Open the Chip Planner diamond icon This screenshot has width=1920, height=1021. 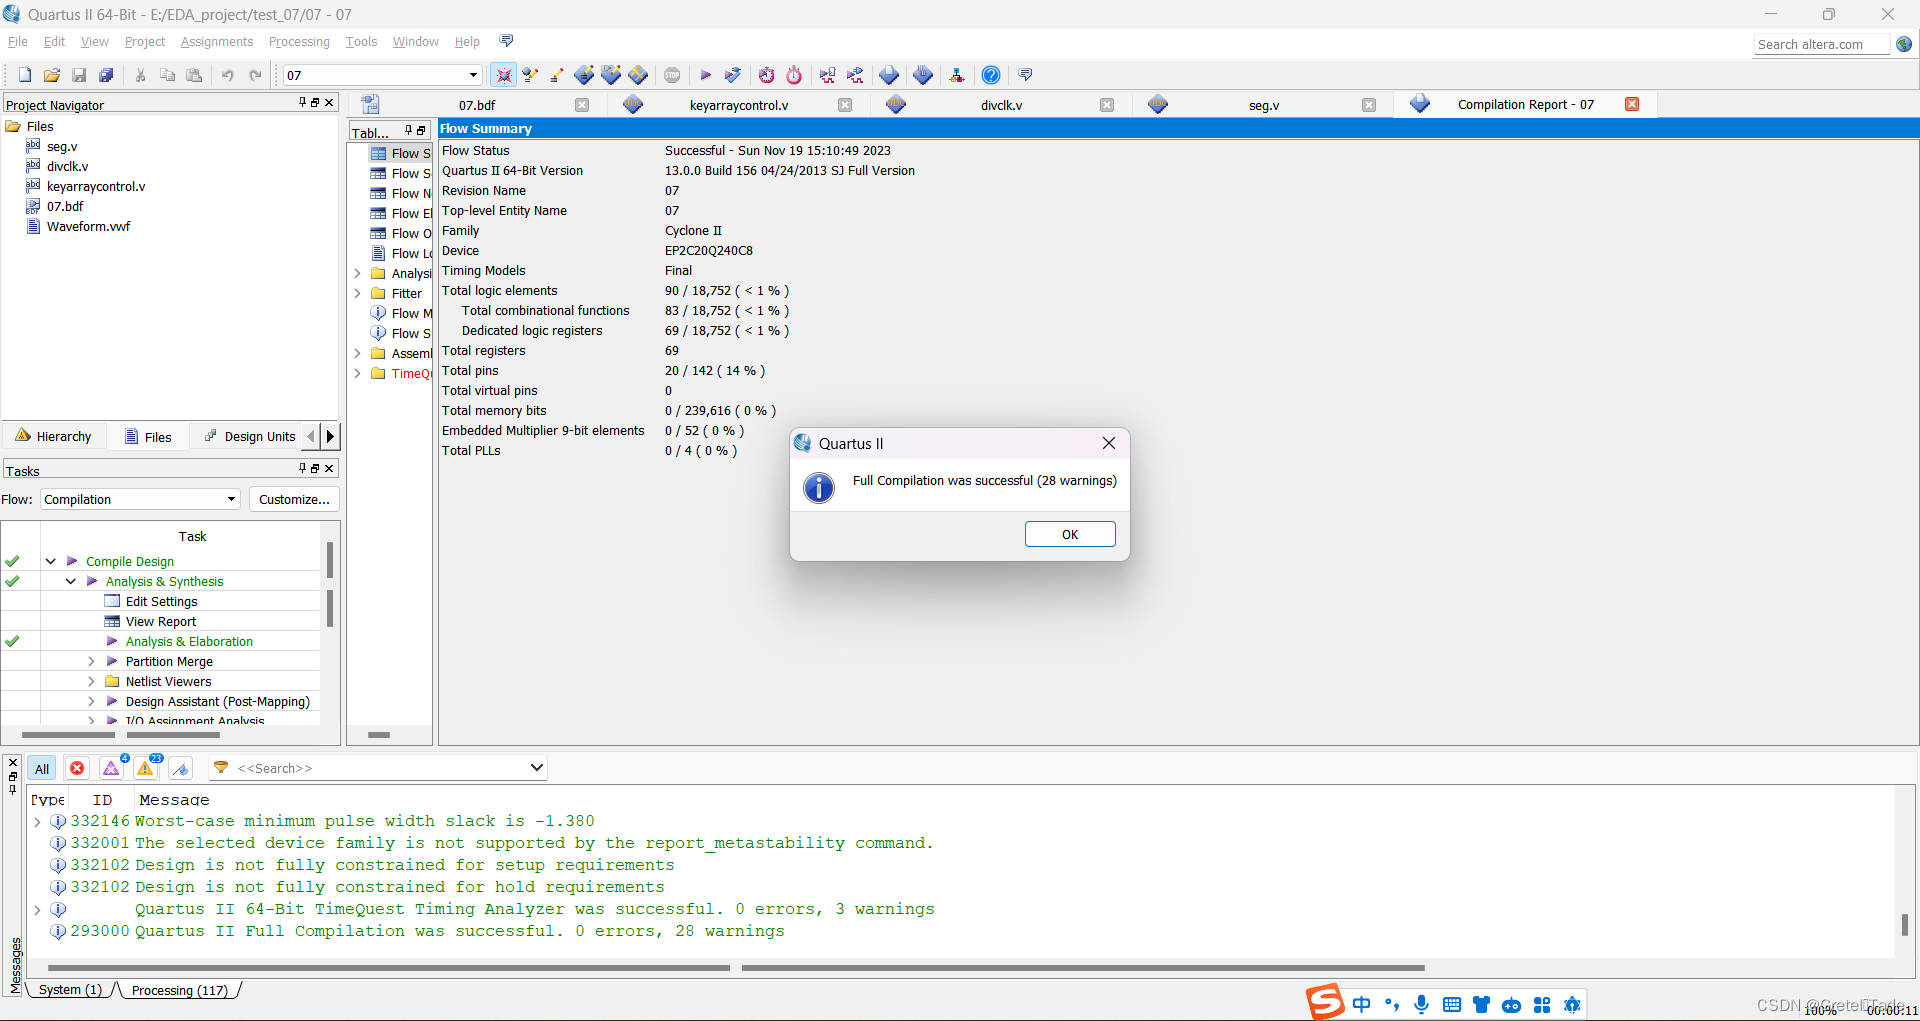pyautogui.click(x=638, y=75)
